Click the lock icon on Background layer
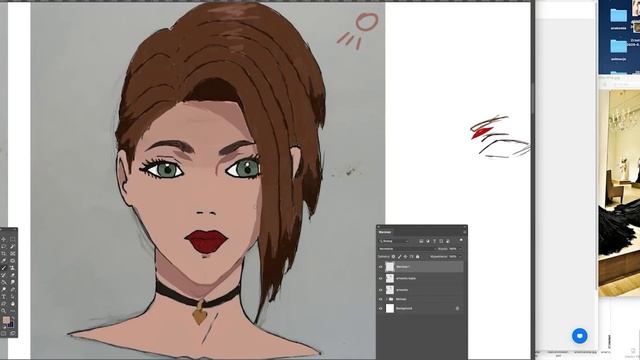Image resolution: width=640 pixels, height=360 pixels. 458,309
